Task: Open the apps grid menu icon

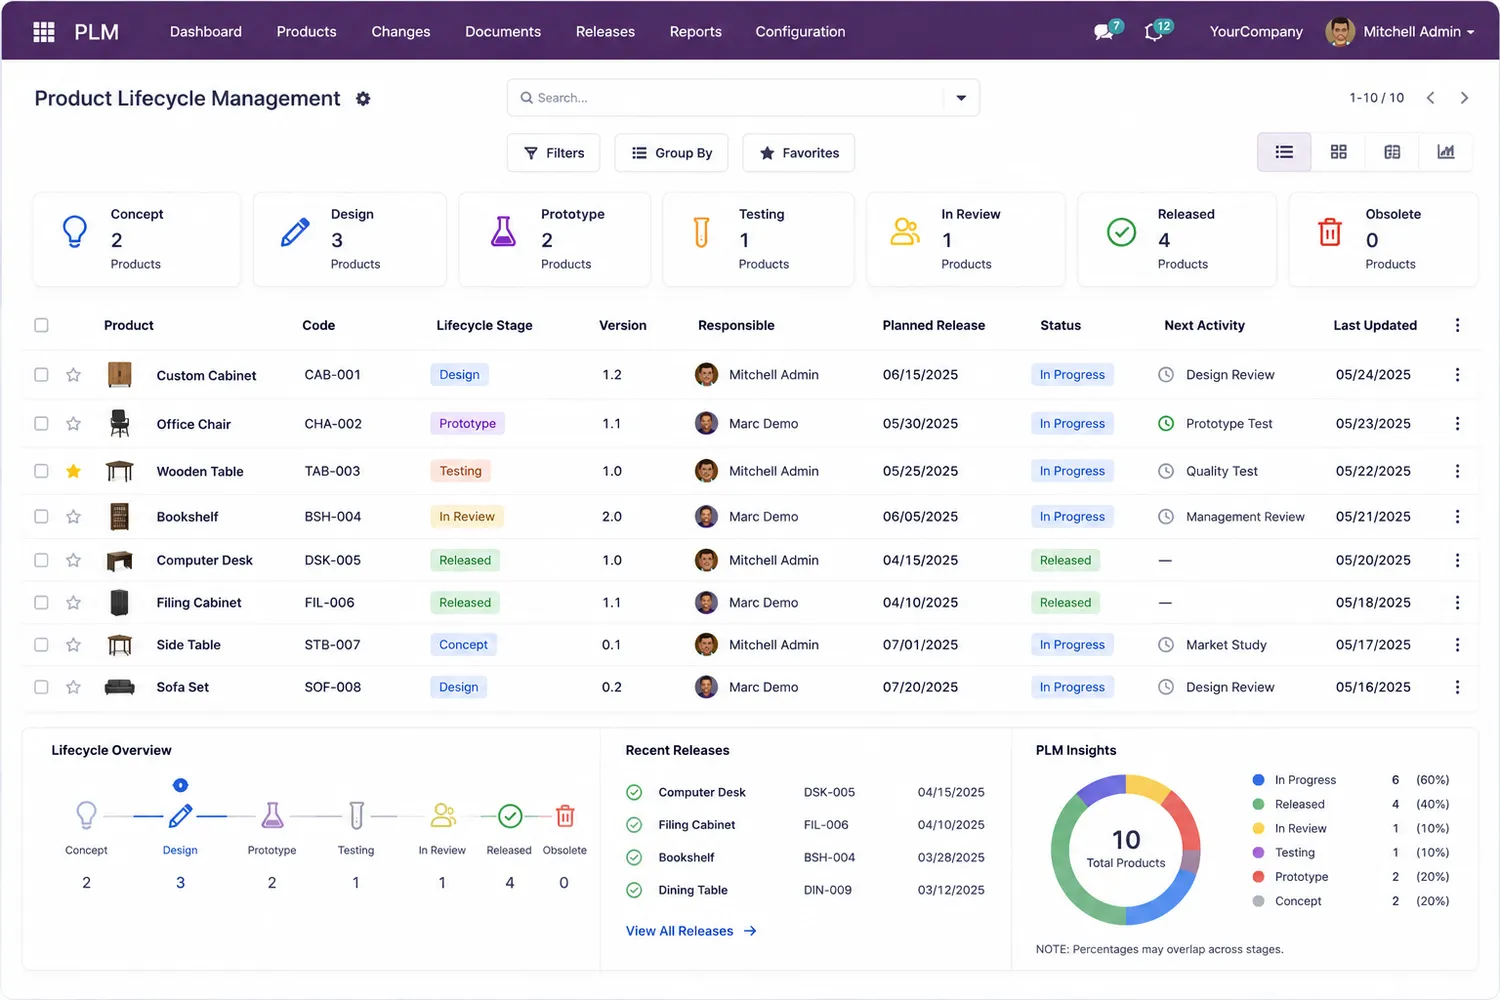Action: [x=44, y=32]
